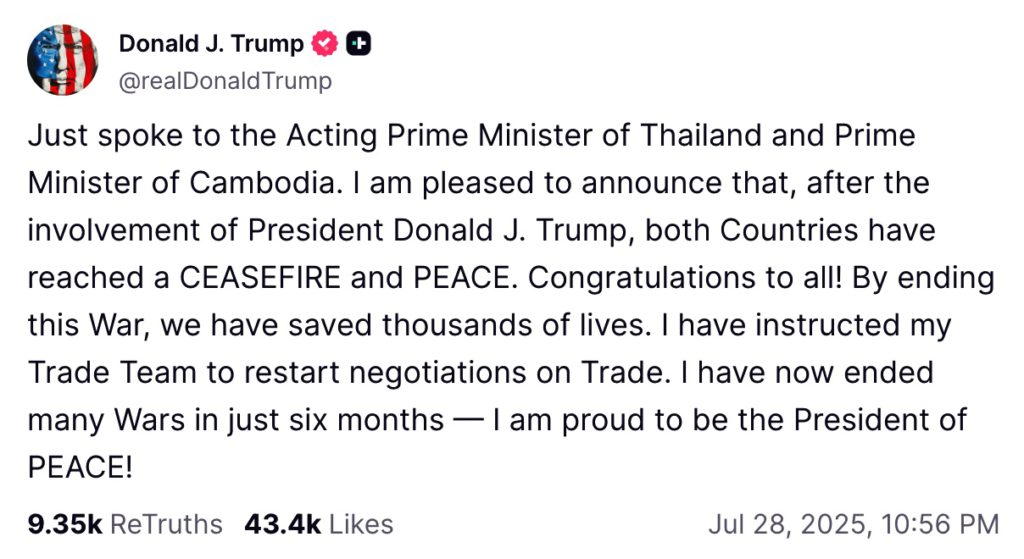The width and height of the screenshot is (1024, 559).
Task: Open the Donald J. Trump display name
Action: pos(211,44)
